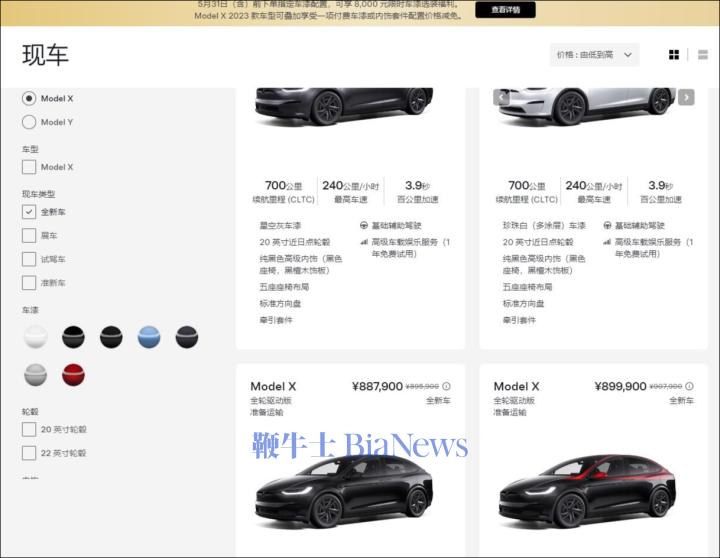The height and width of the screenshot is (558, 720).
Task: Click the 现车 page heading
Action: click(x=45, y=55)
